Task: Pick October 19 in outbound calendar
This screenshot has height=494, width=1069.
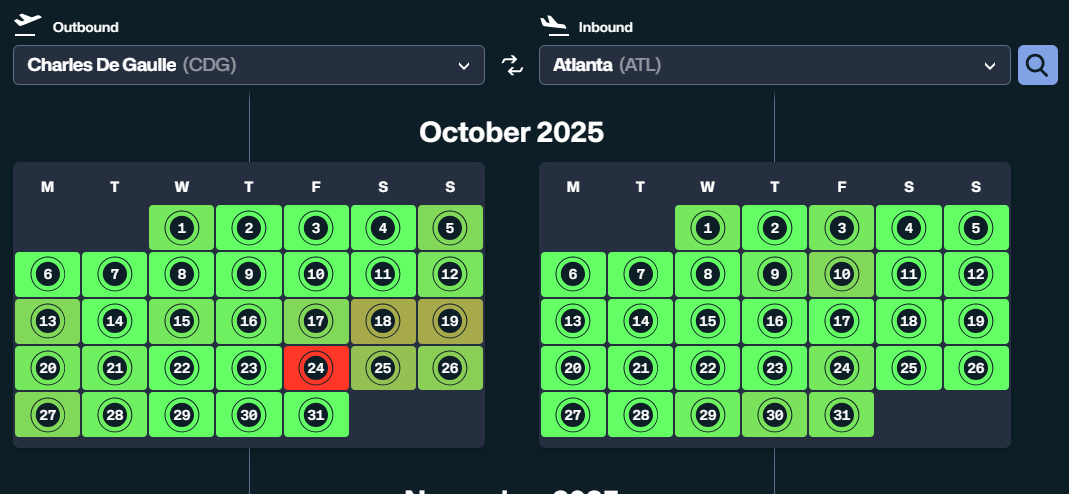Action: tap(450, 321)
